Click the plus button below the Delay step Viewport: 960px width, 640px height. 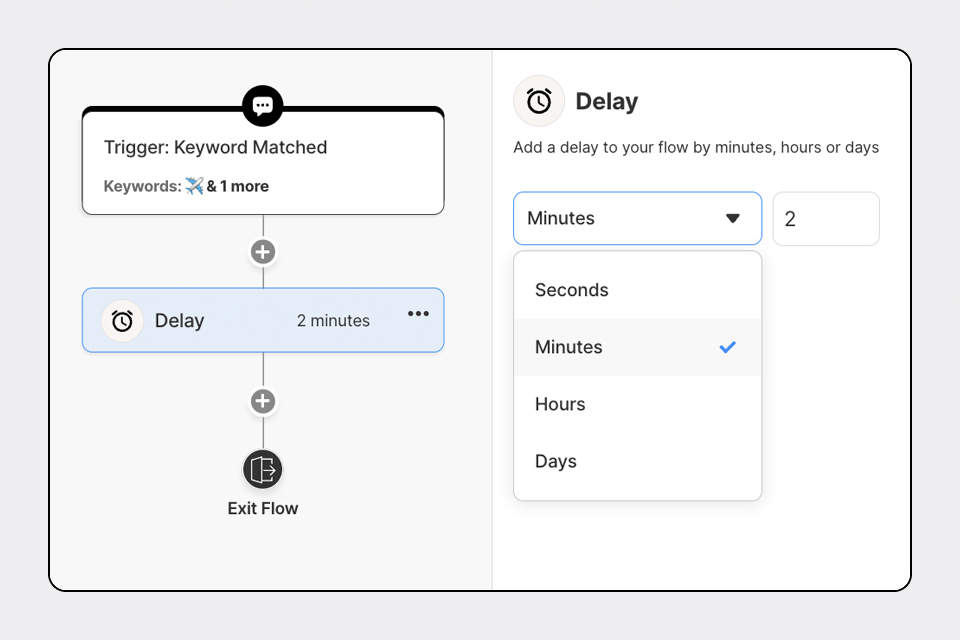[x=263, y=402]
